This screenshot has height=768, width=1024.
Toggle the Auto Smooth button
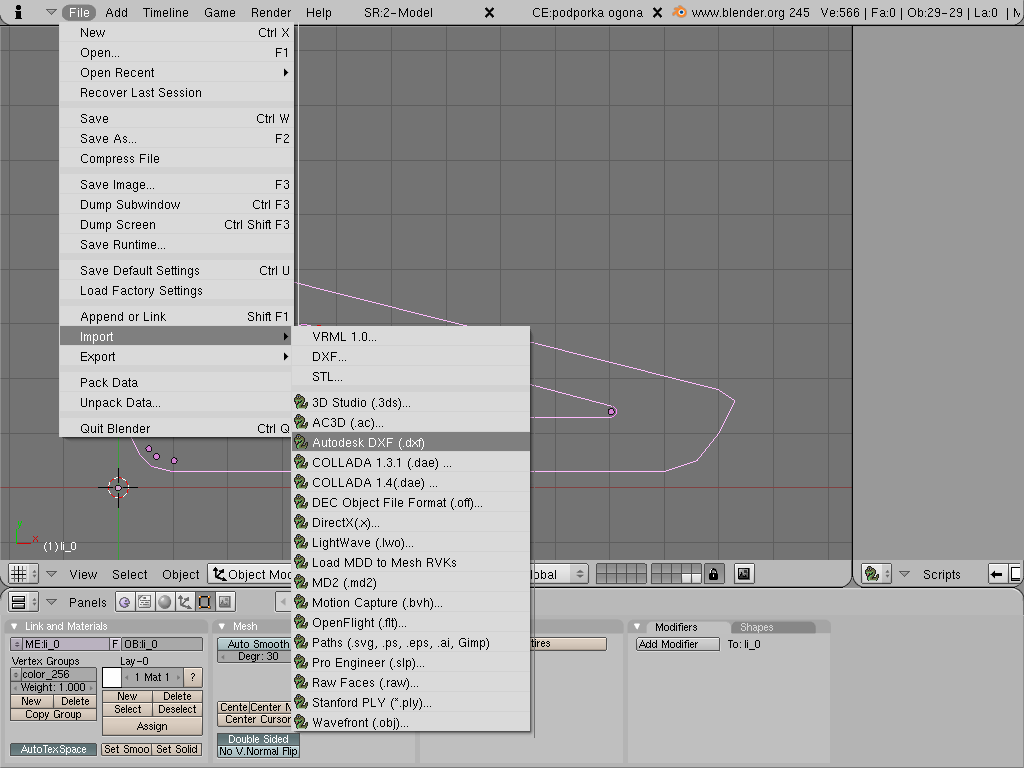coord(255,644)
